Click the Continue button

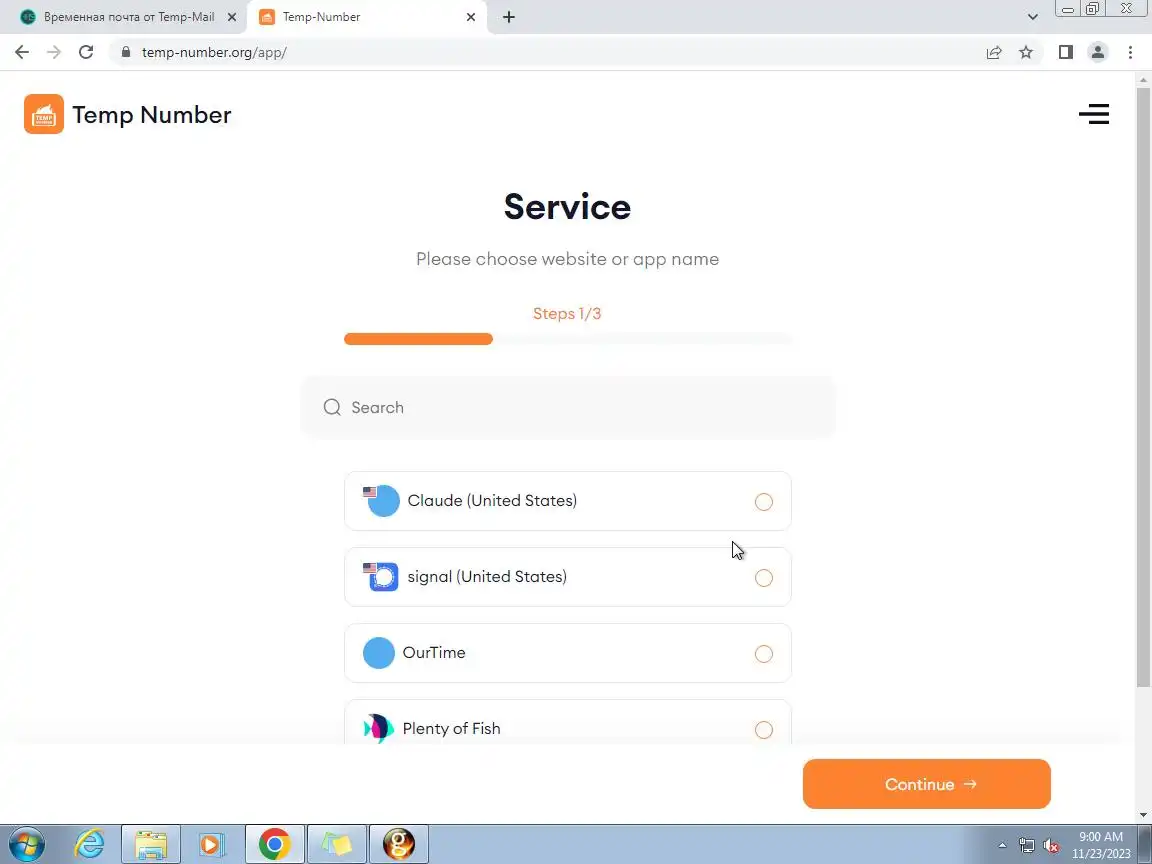pos(926,784)
